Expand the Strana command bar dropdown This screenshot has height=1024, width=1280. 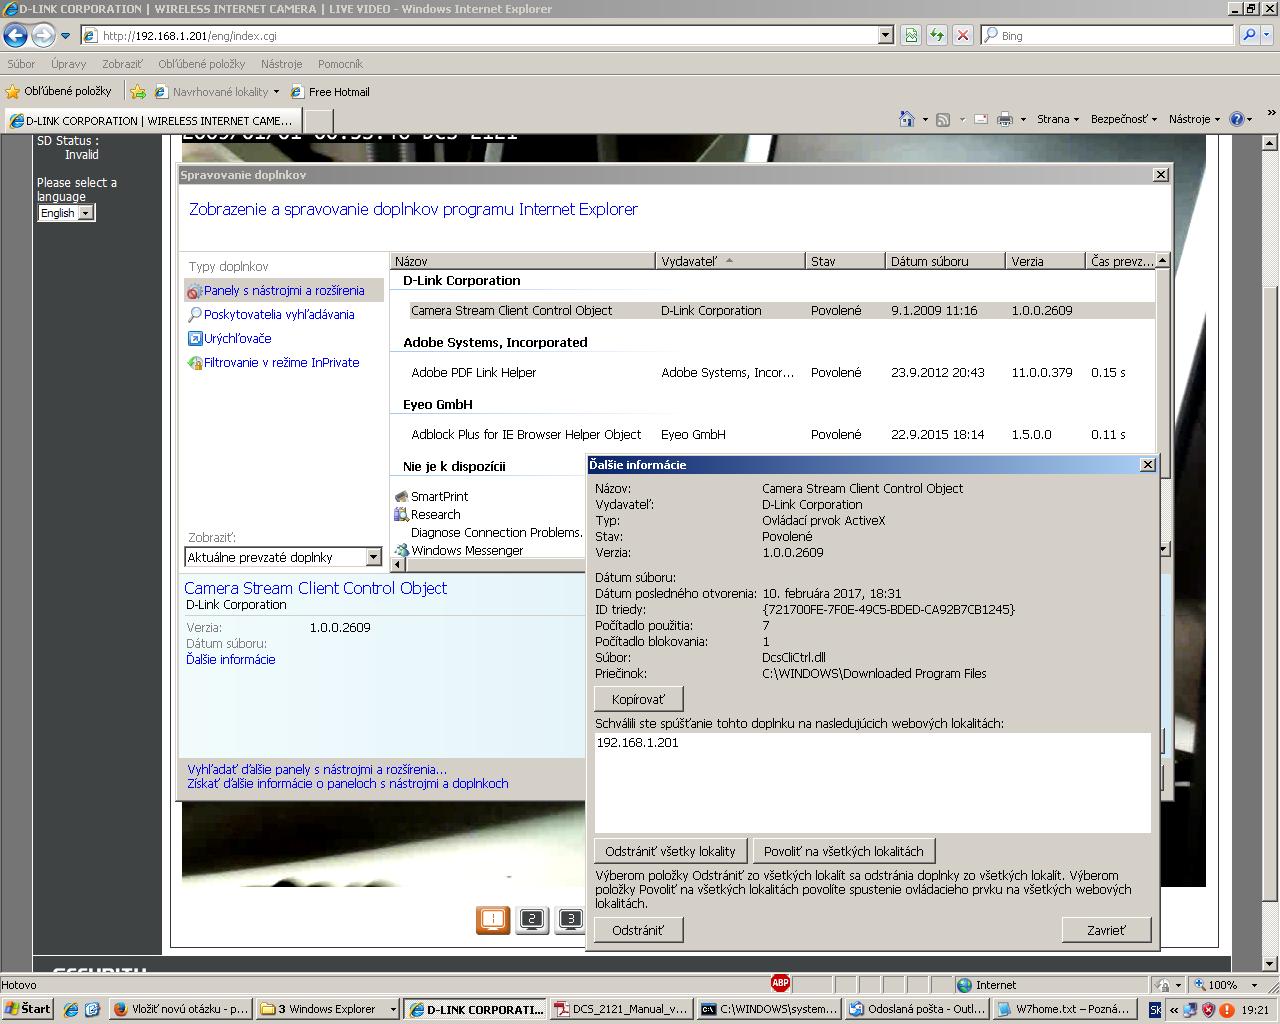(x=1058, y=119)
